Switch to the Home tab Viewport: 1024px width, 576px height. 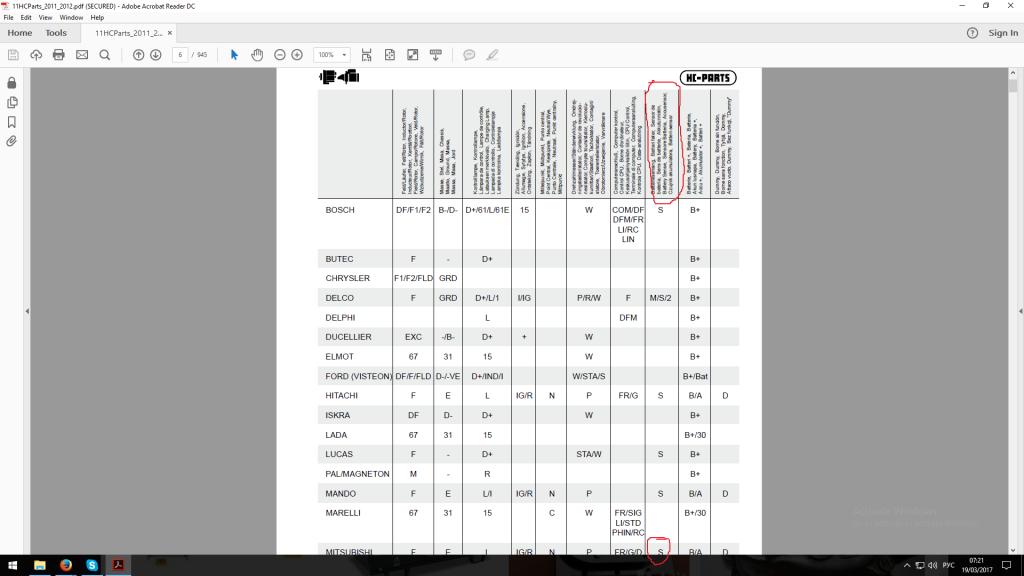tap(20, 33)
